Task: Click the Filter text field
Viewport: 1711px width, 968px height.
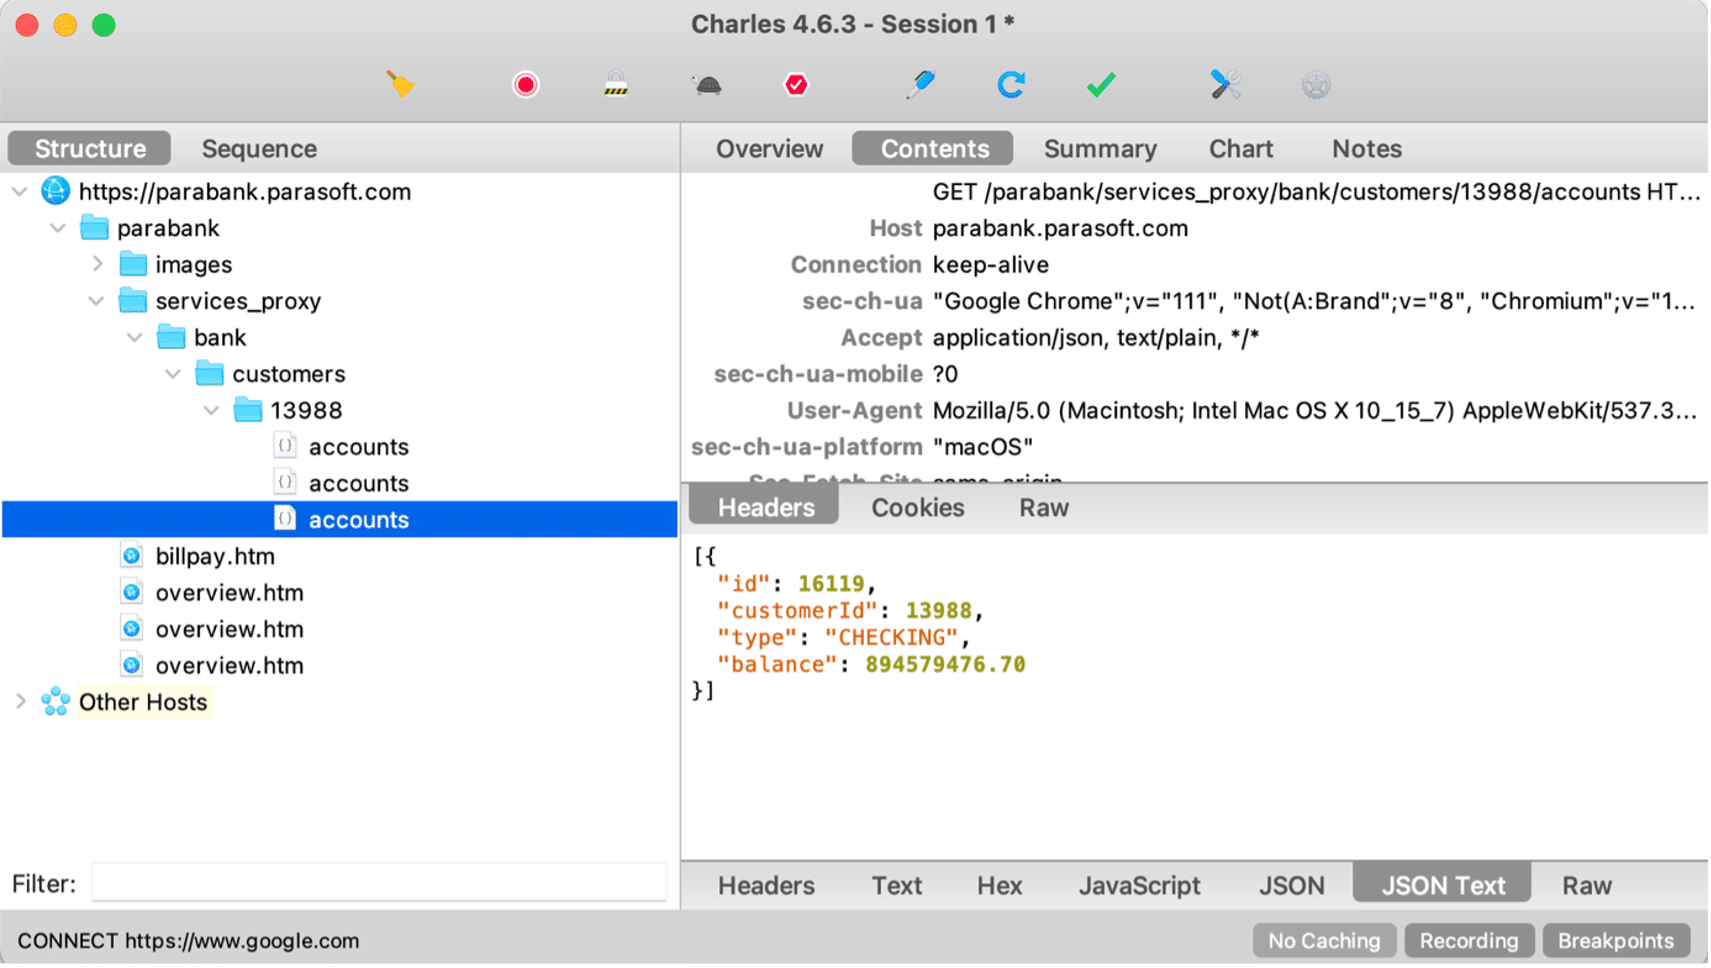Action: click(378, 883)
